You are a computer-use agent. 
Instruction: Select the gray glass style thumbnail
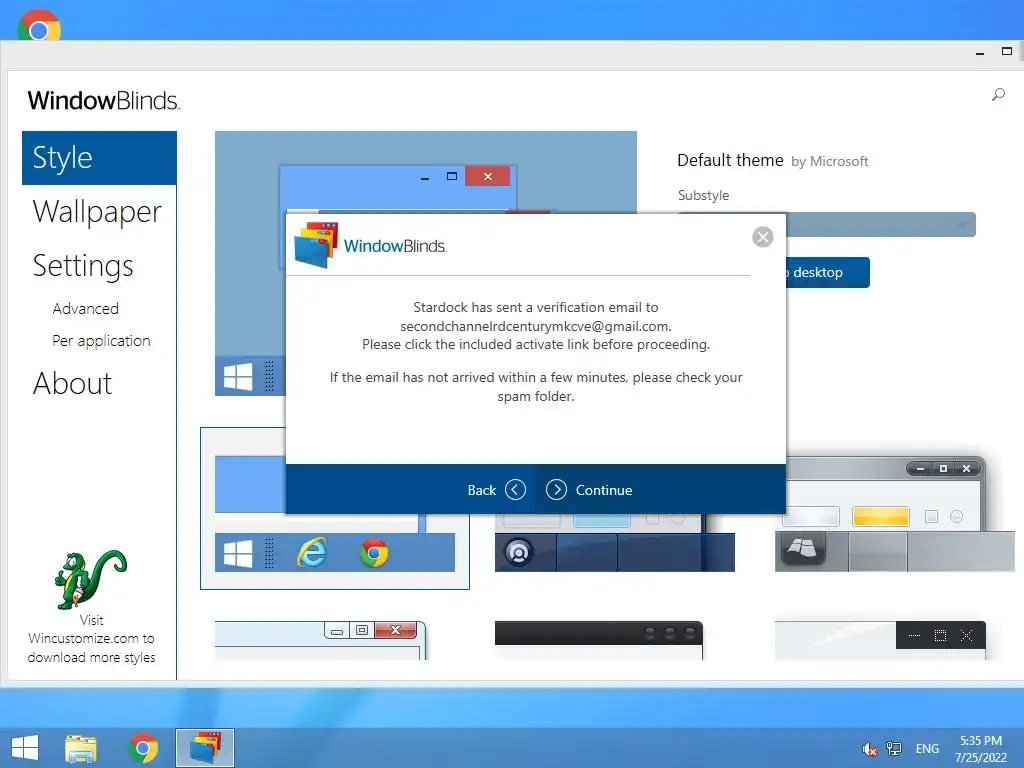tap(895, 515)
